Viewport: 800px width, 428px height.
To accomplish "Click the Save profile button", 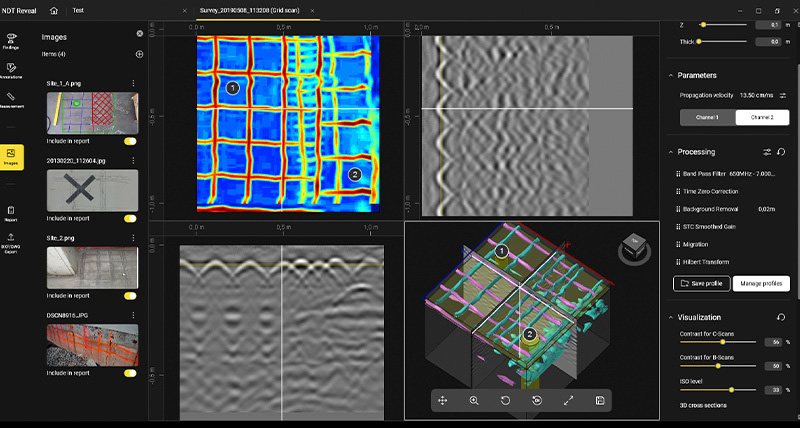I will 701,283.
